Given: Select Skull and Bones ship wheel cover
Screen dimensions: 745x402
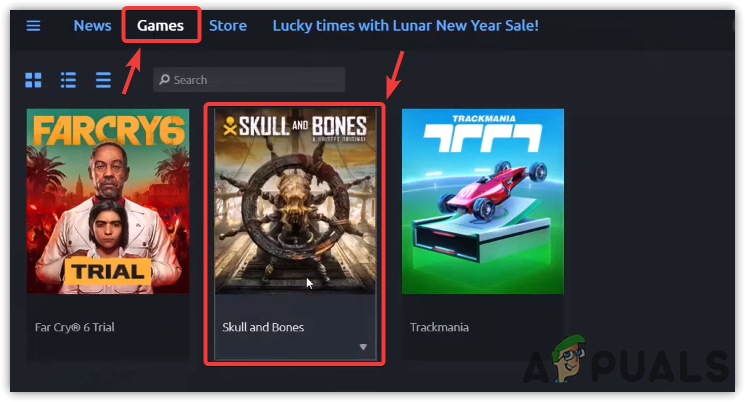Looking at the screenshot, I should point(295,201).
